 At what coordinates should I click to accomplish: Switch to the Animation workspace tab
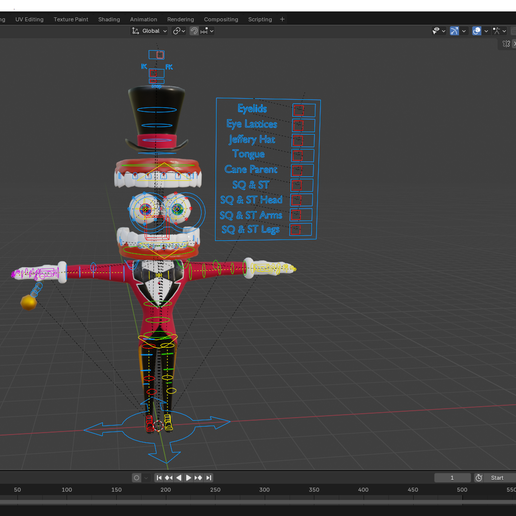tap(143, 19)
